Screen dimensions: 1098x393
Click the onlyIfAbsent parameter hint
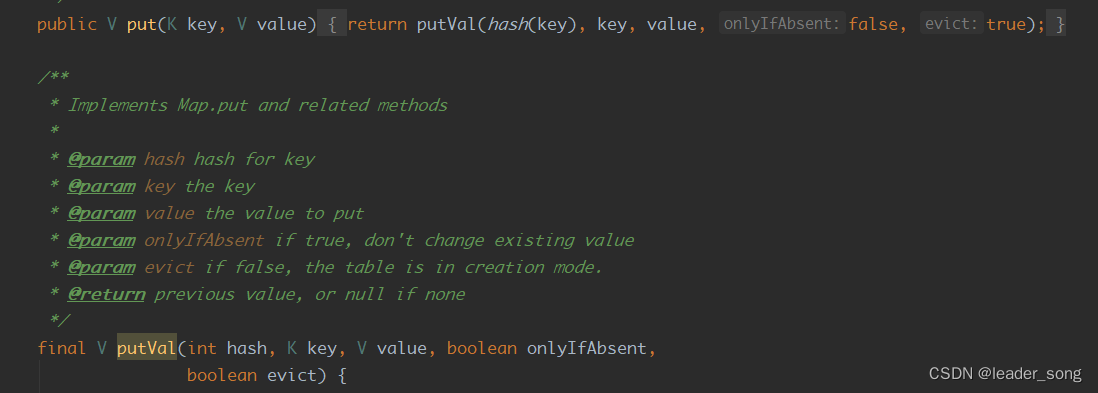[x=781, y=25]
